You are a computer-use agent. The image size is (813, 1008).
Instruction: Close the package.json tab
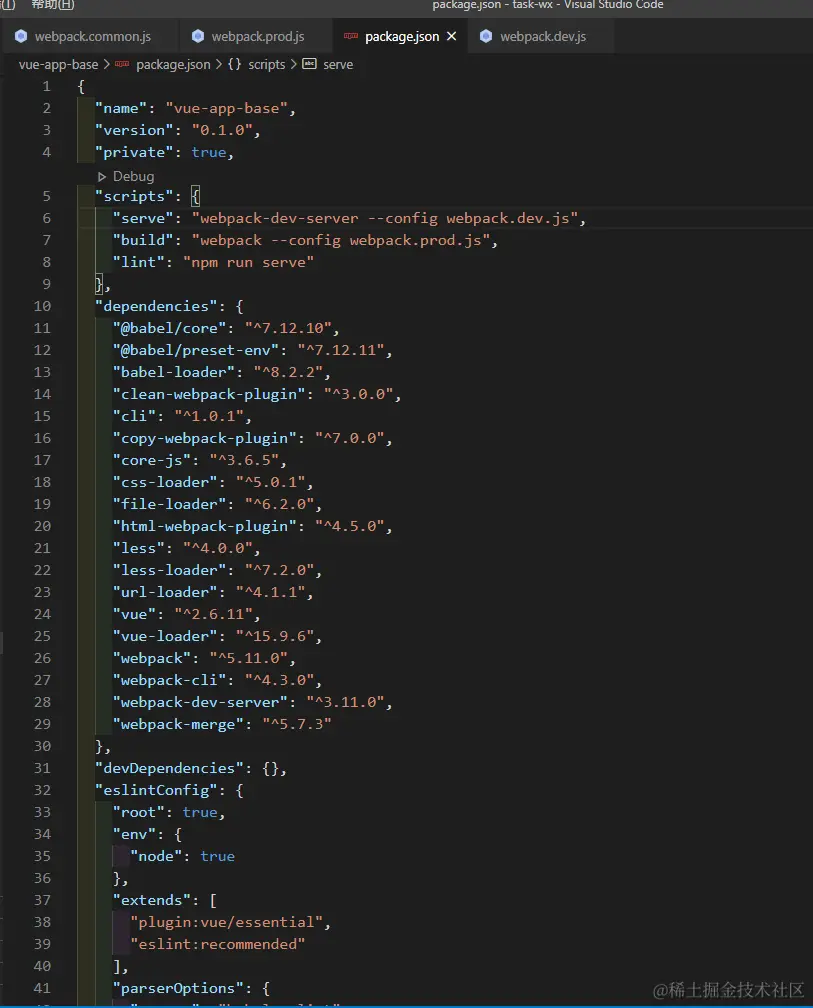pos(452,37)
